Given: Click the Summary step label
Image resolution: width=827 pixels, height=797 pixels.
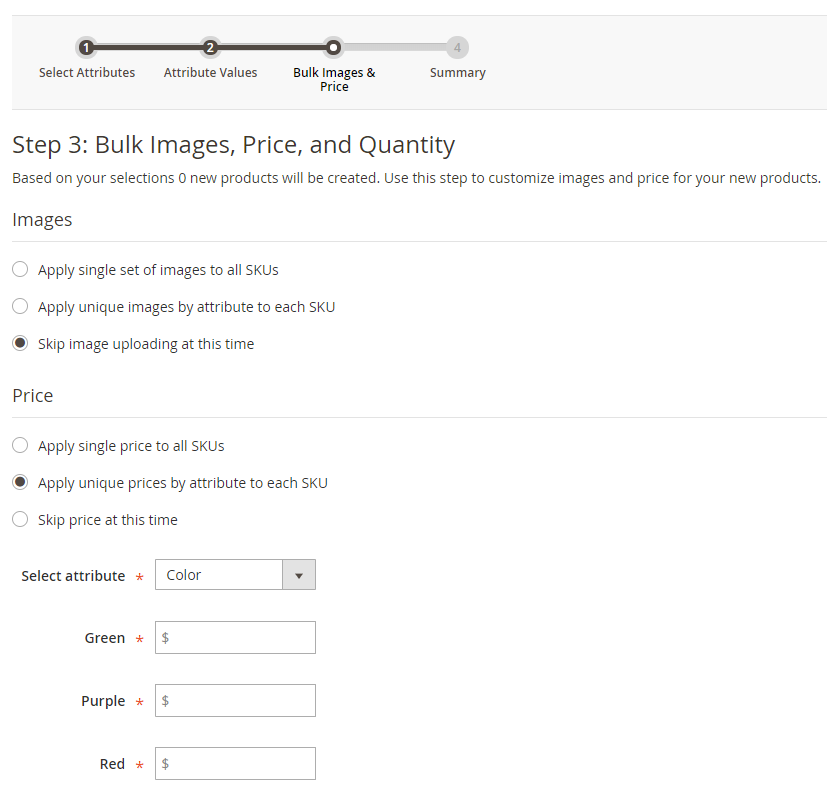Looking at the screenshot, I should pos(457,72).
